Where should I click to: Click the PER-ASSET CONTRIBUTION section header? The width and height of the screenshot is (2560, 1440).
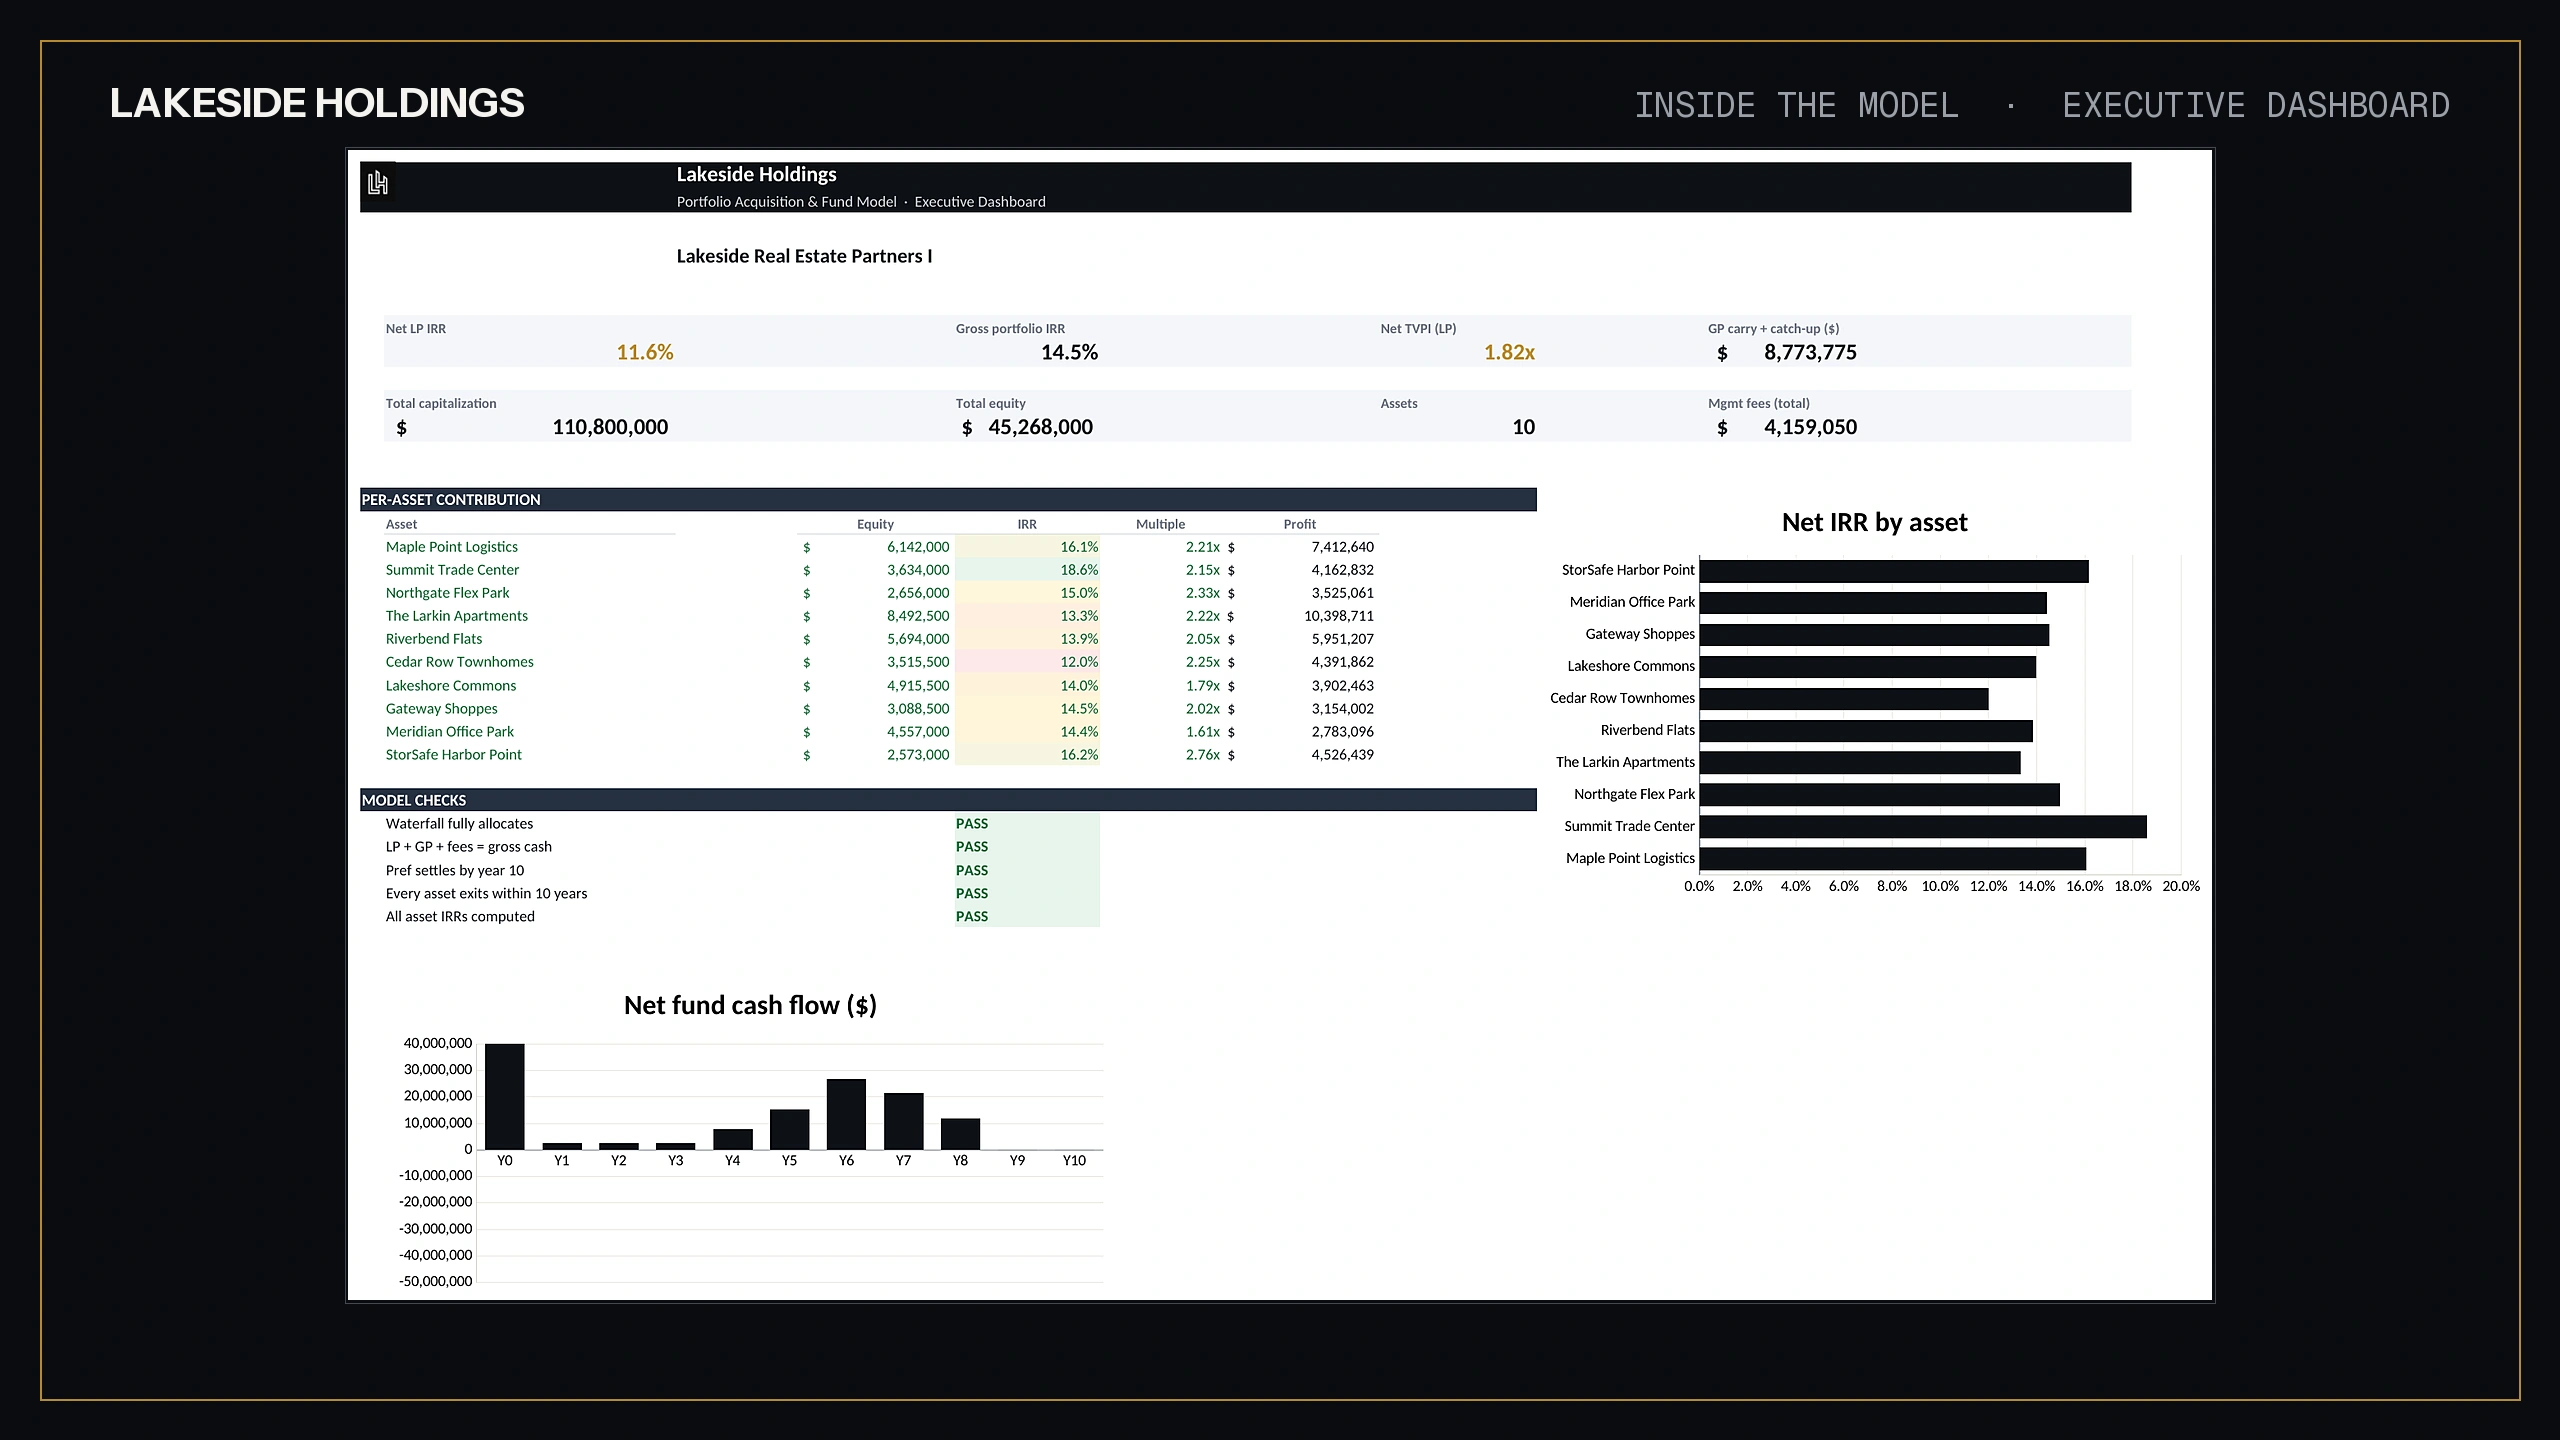tap(948, 500)
